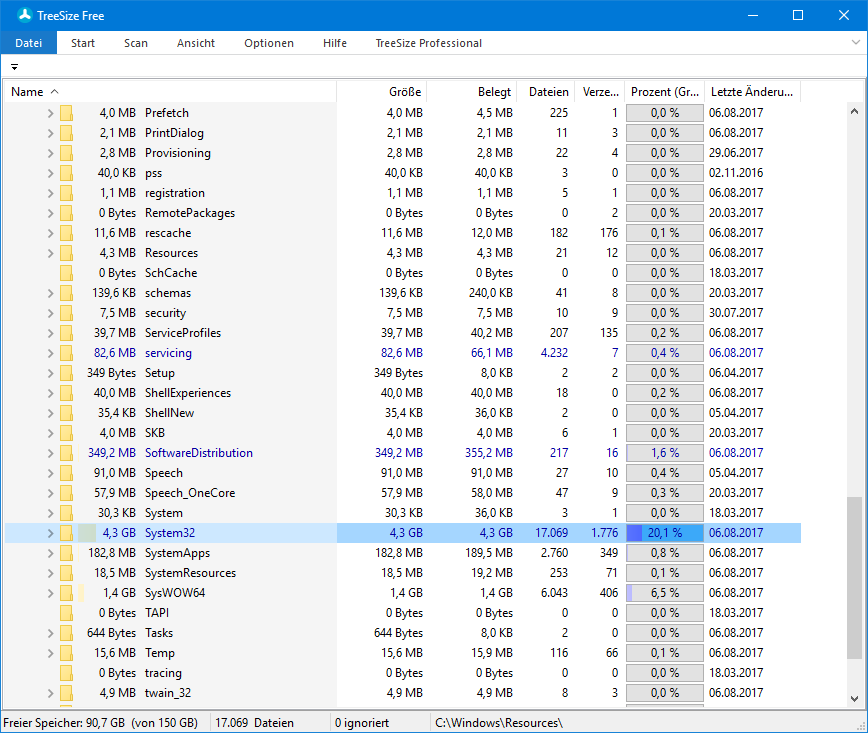
Task: Sort by the Größe column header
Action: pyautogui.click(x=382, y=92)
